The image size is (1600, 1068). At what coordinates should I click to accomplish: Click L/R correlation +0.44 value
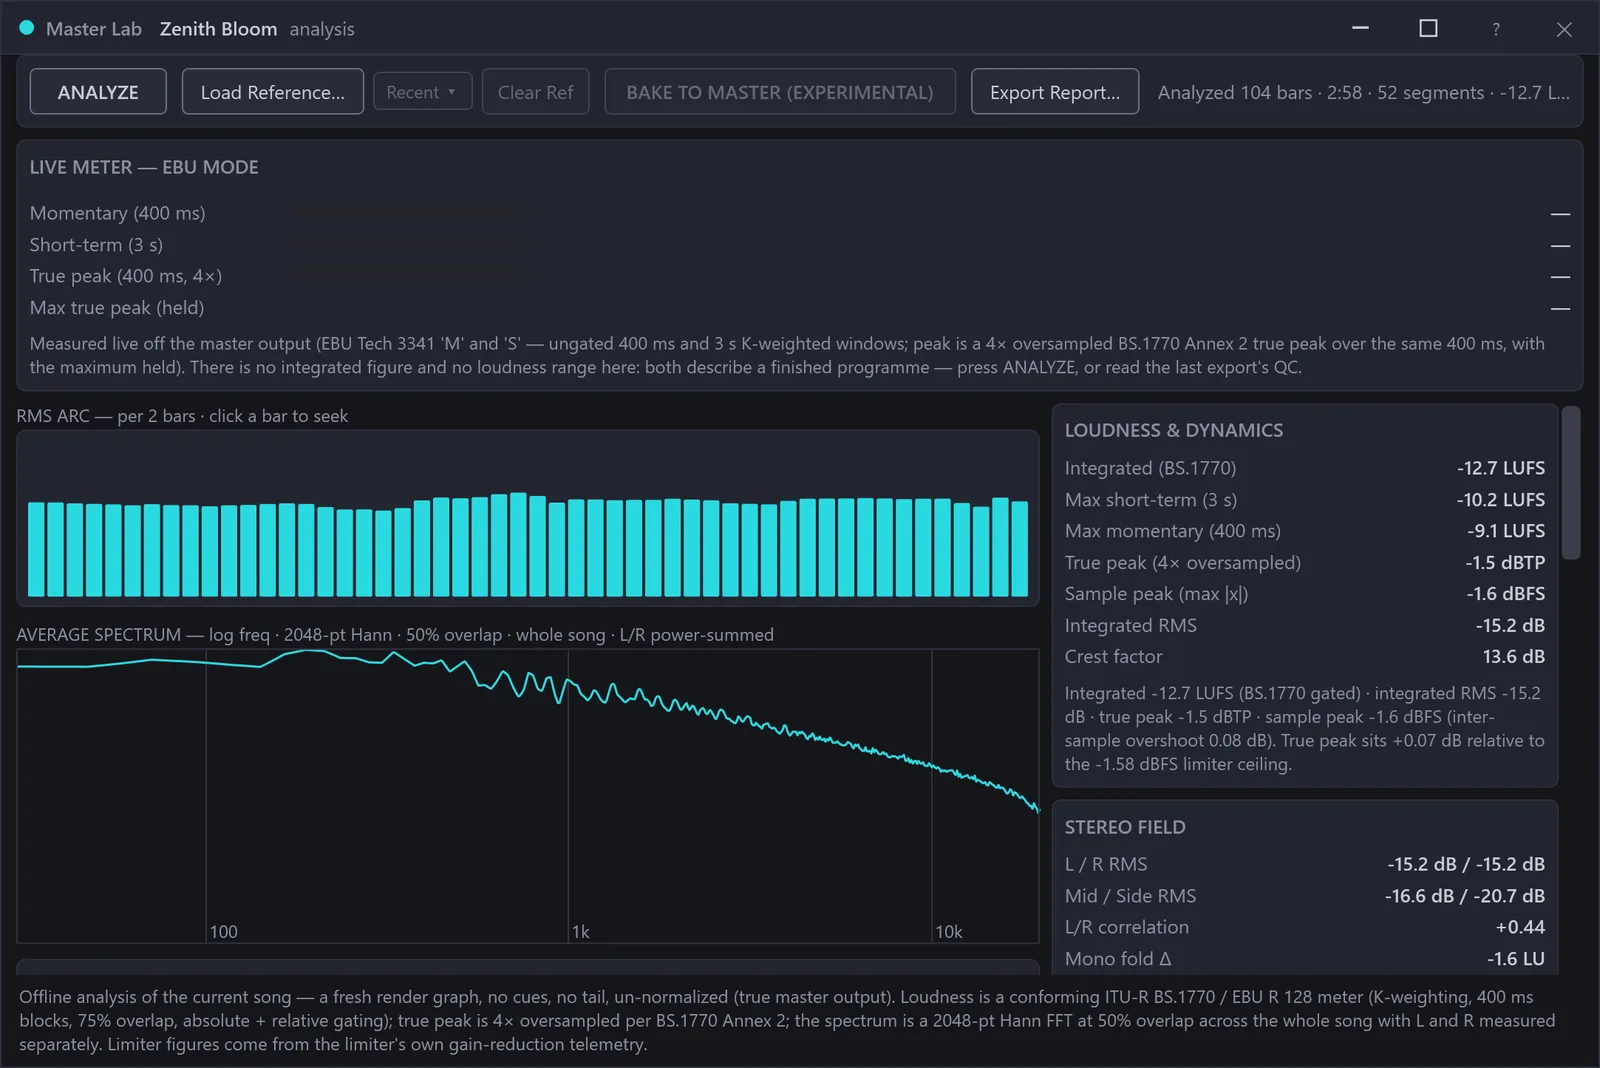1520,927
